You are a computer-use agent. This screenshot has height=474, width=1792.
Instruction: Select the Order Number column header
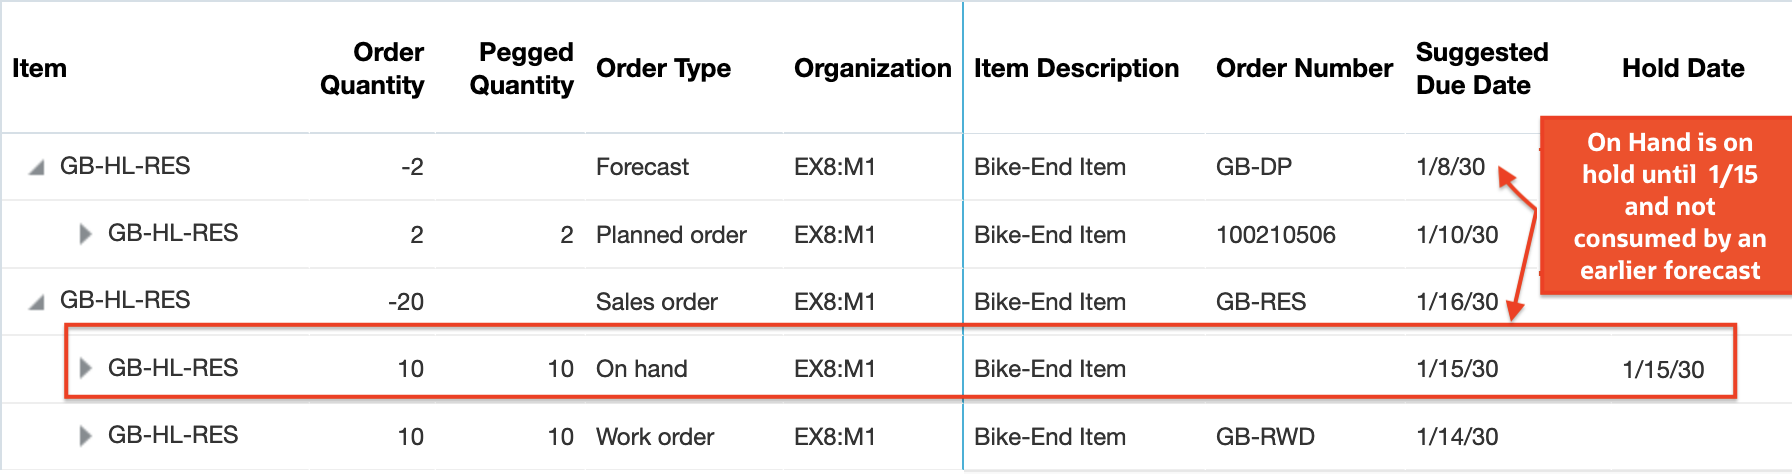pos(1304,68)
